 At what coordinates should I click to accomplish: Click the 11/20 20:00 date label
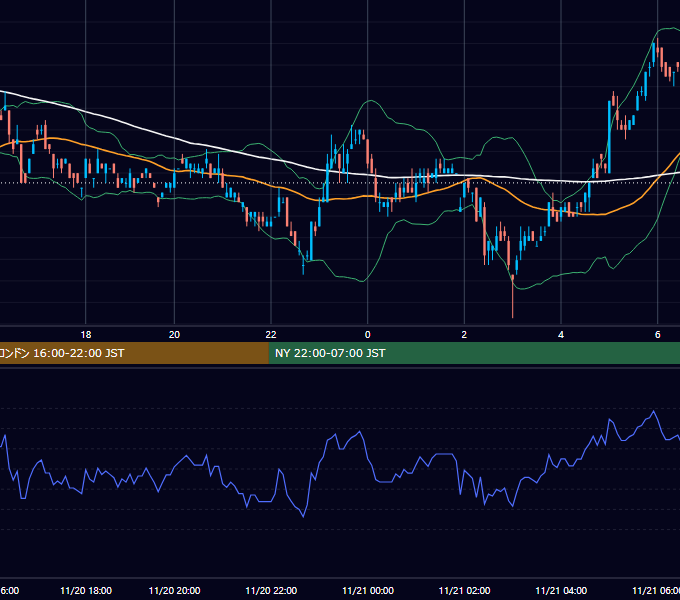point(174,590)
